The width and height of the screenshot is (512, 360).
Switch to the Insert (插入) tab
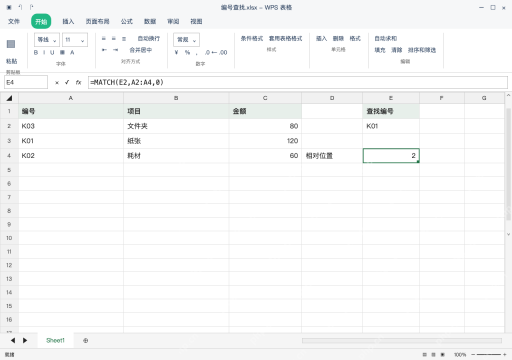[68, 21]
